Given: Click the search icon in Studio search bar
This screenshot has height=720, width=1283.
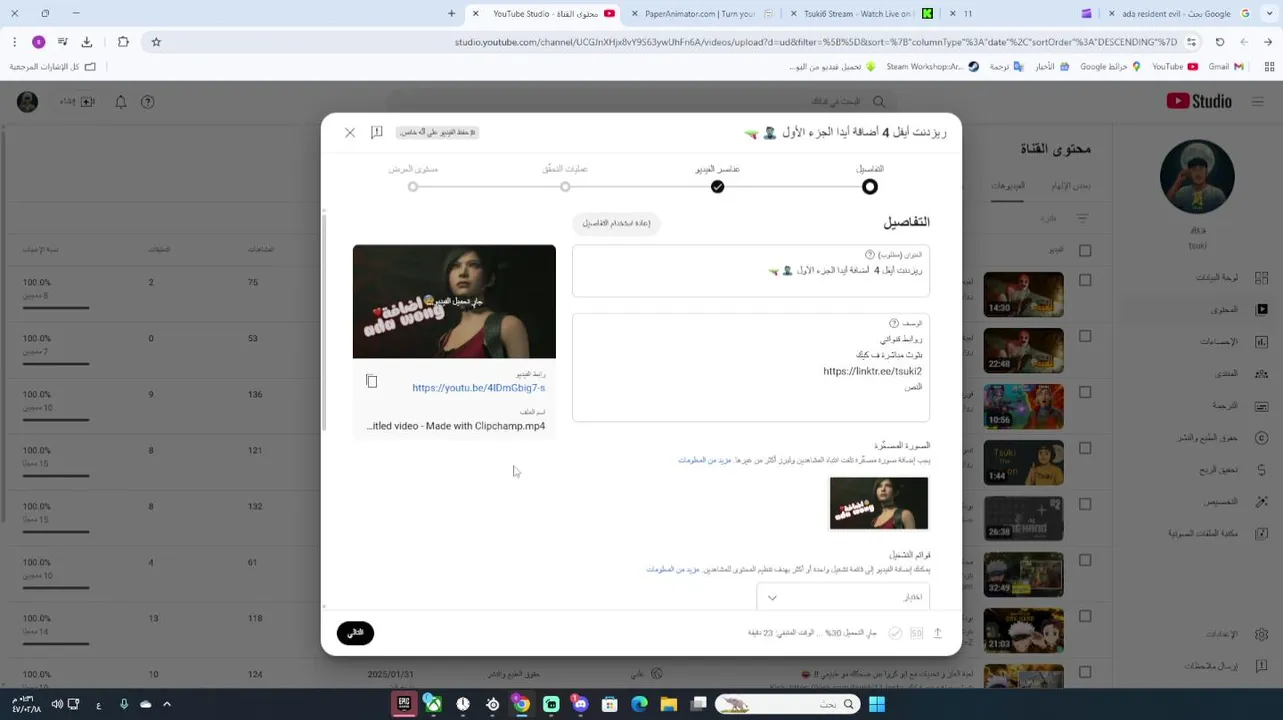Looking at the screenshot, I should coord(879,101).
